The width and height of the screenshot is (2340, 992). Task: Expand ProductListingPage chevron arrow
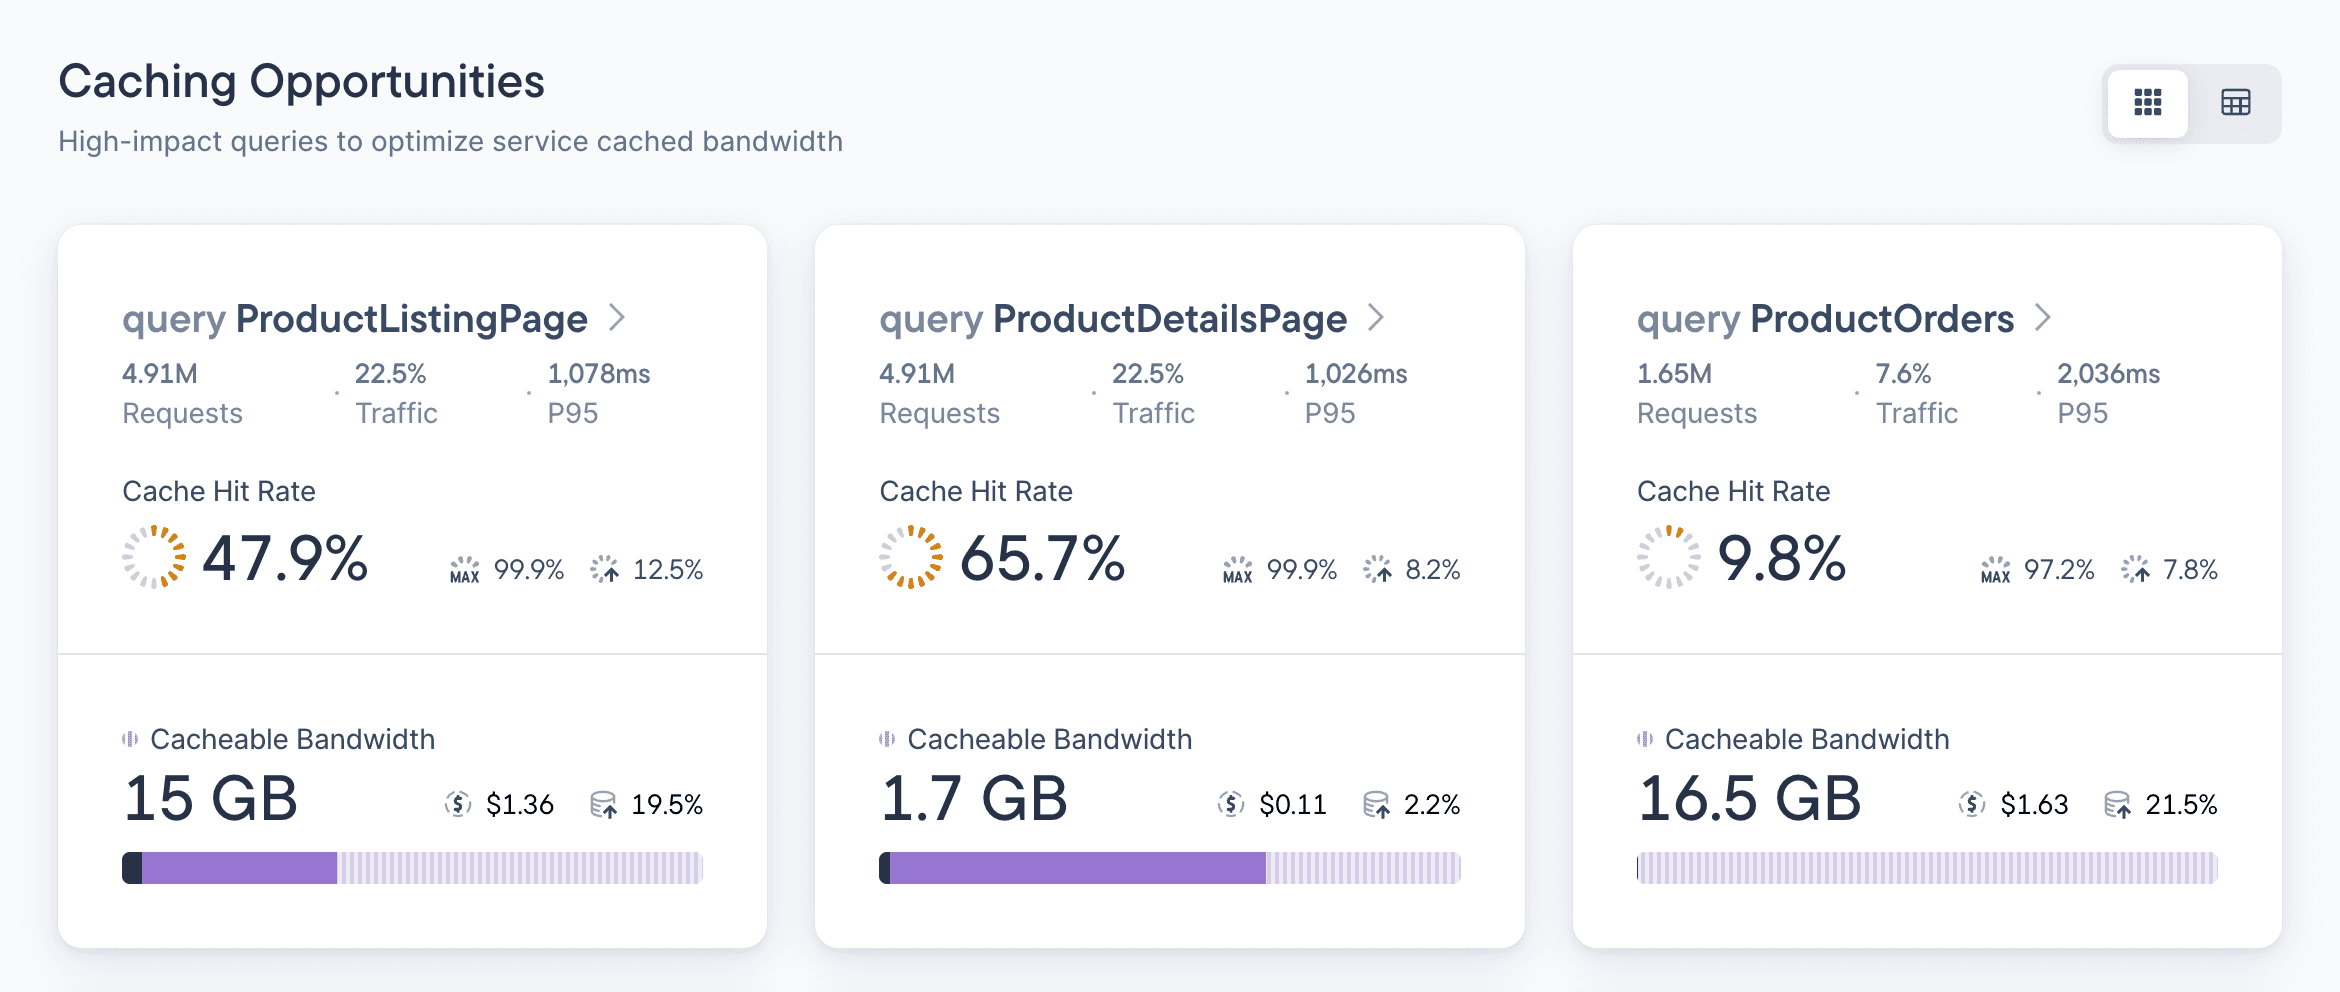click(x=617, y=318)
